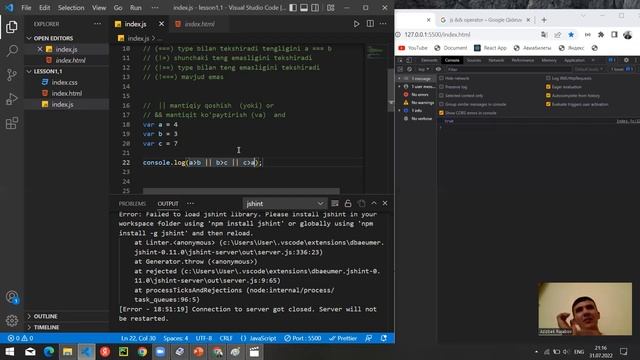This screenshot has width=640, height=360.
Task: Expand the user messages group in console sidebar
Action: 400,87
